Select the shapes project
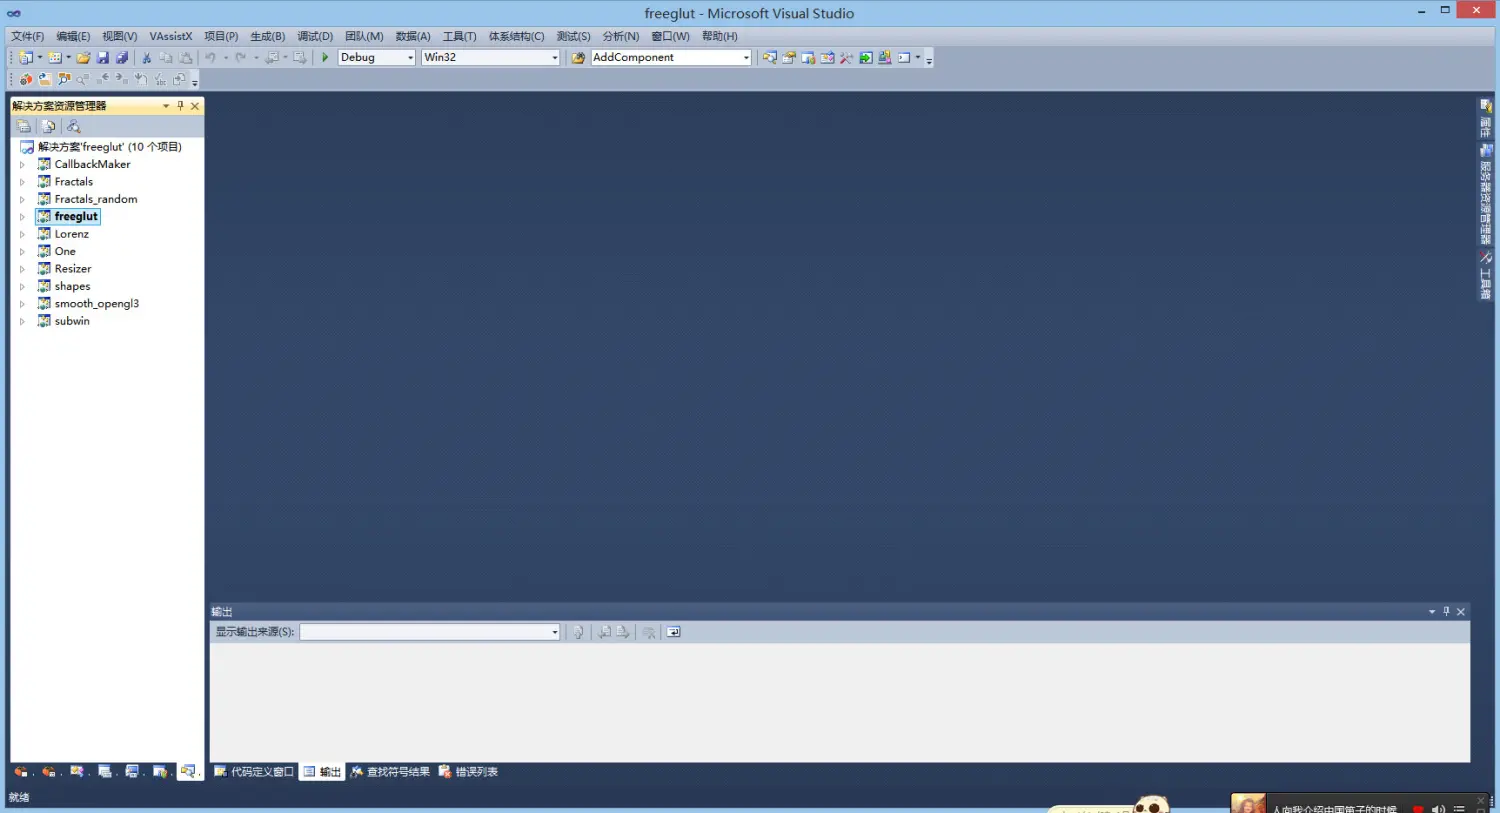 [x=72, y=286]
